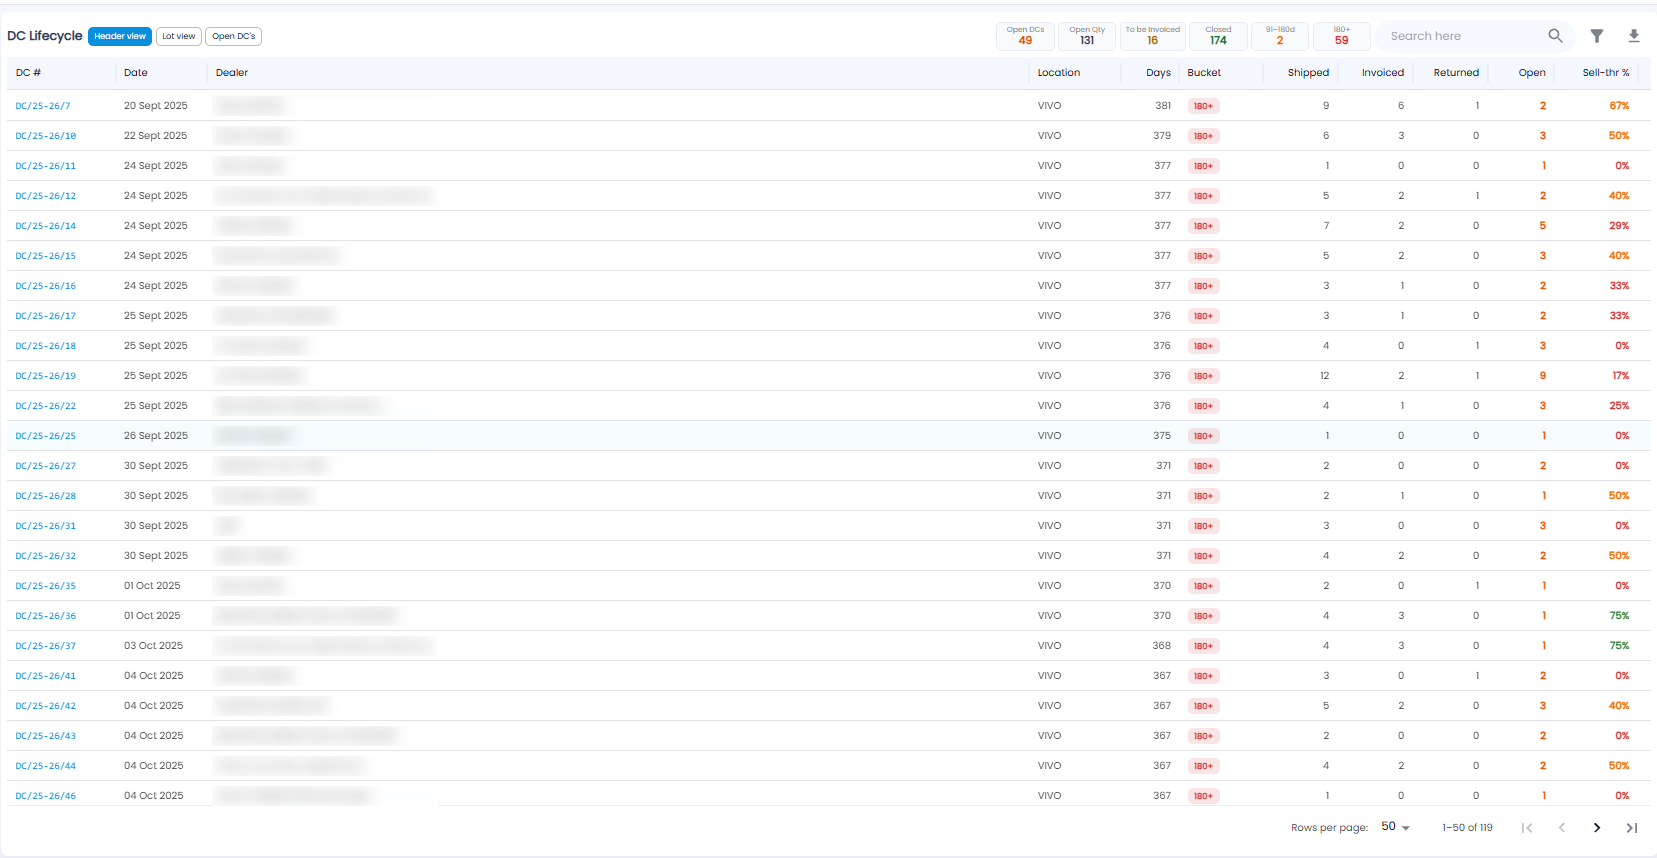This screenshot has width=1657, height=858.
Task: Click the download export icon
Action: pos(1634,36)
